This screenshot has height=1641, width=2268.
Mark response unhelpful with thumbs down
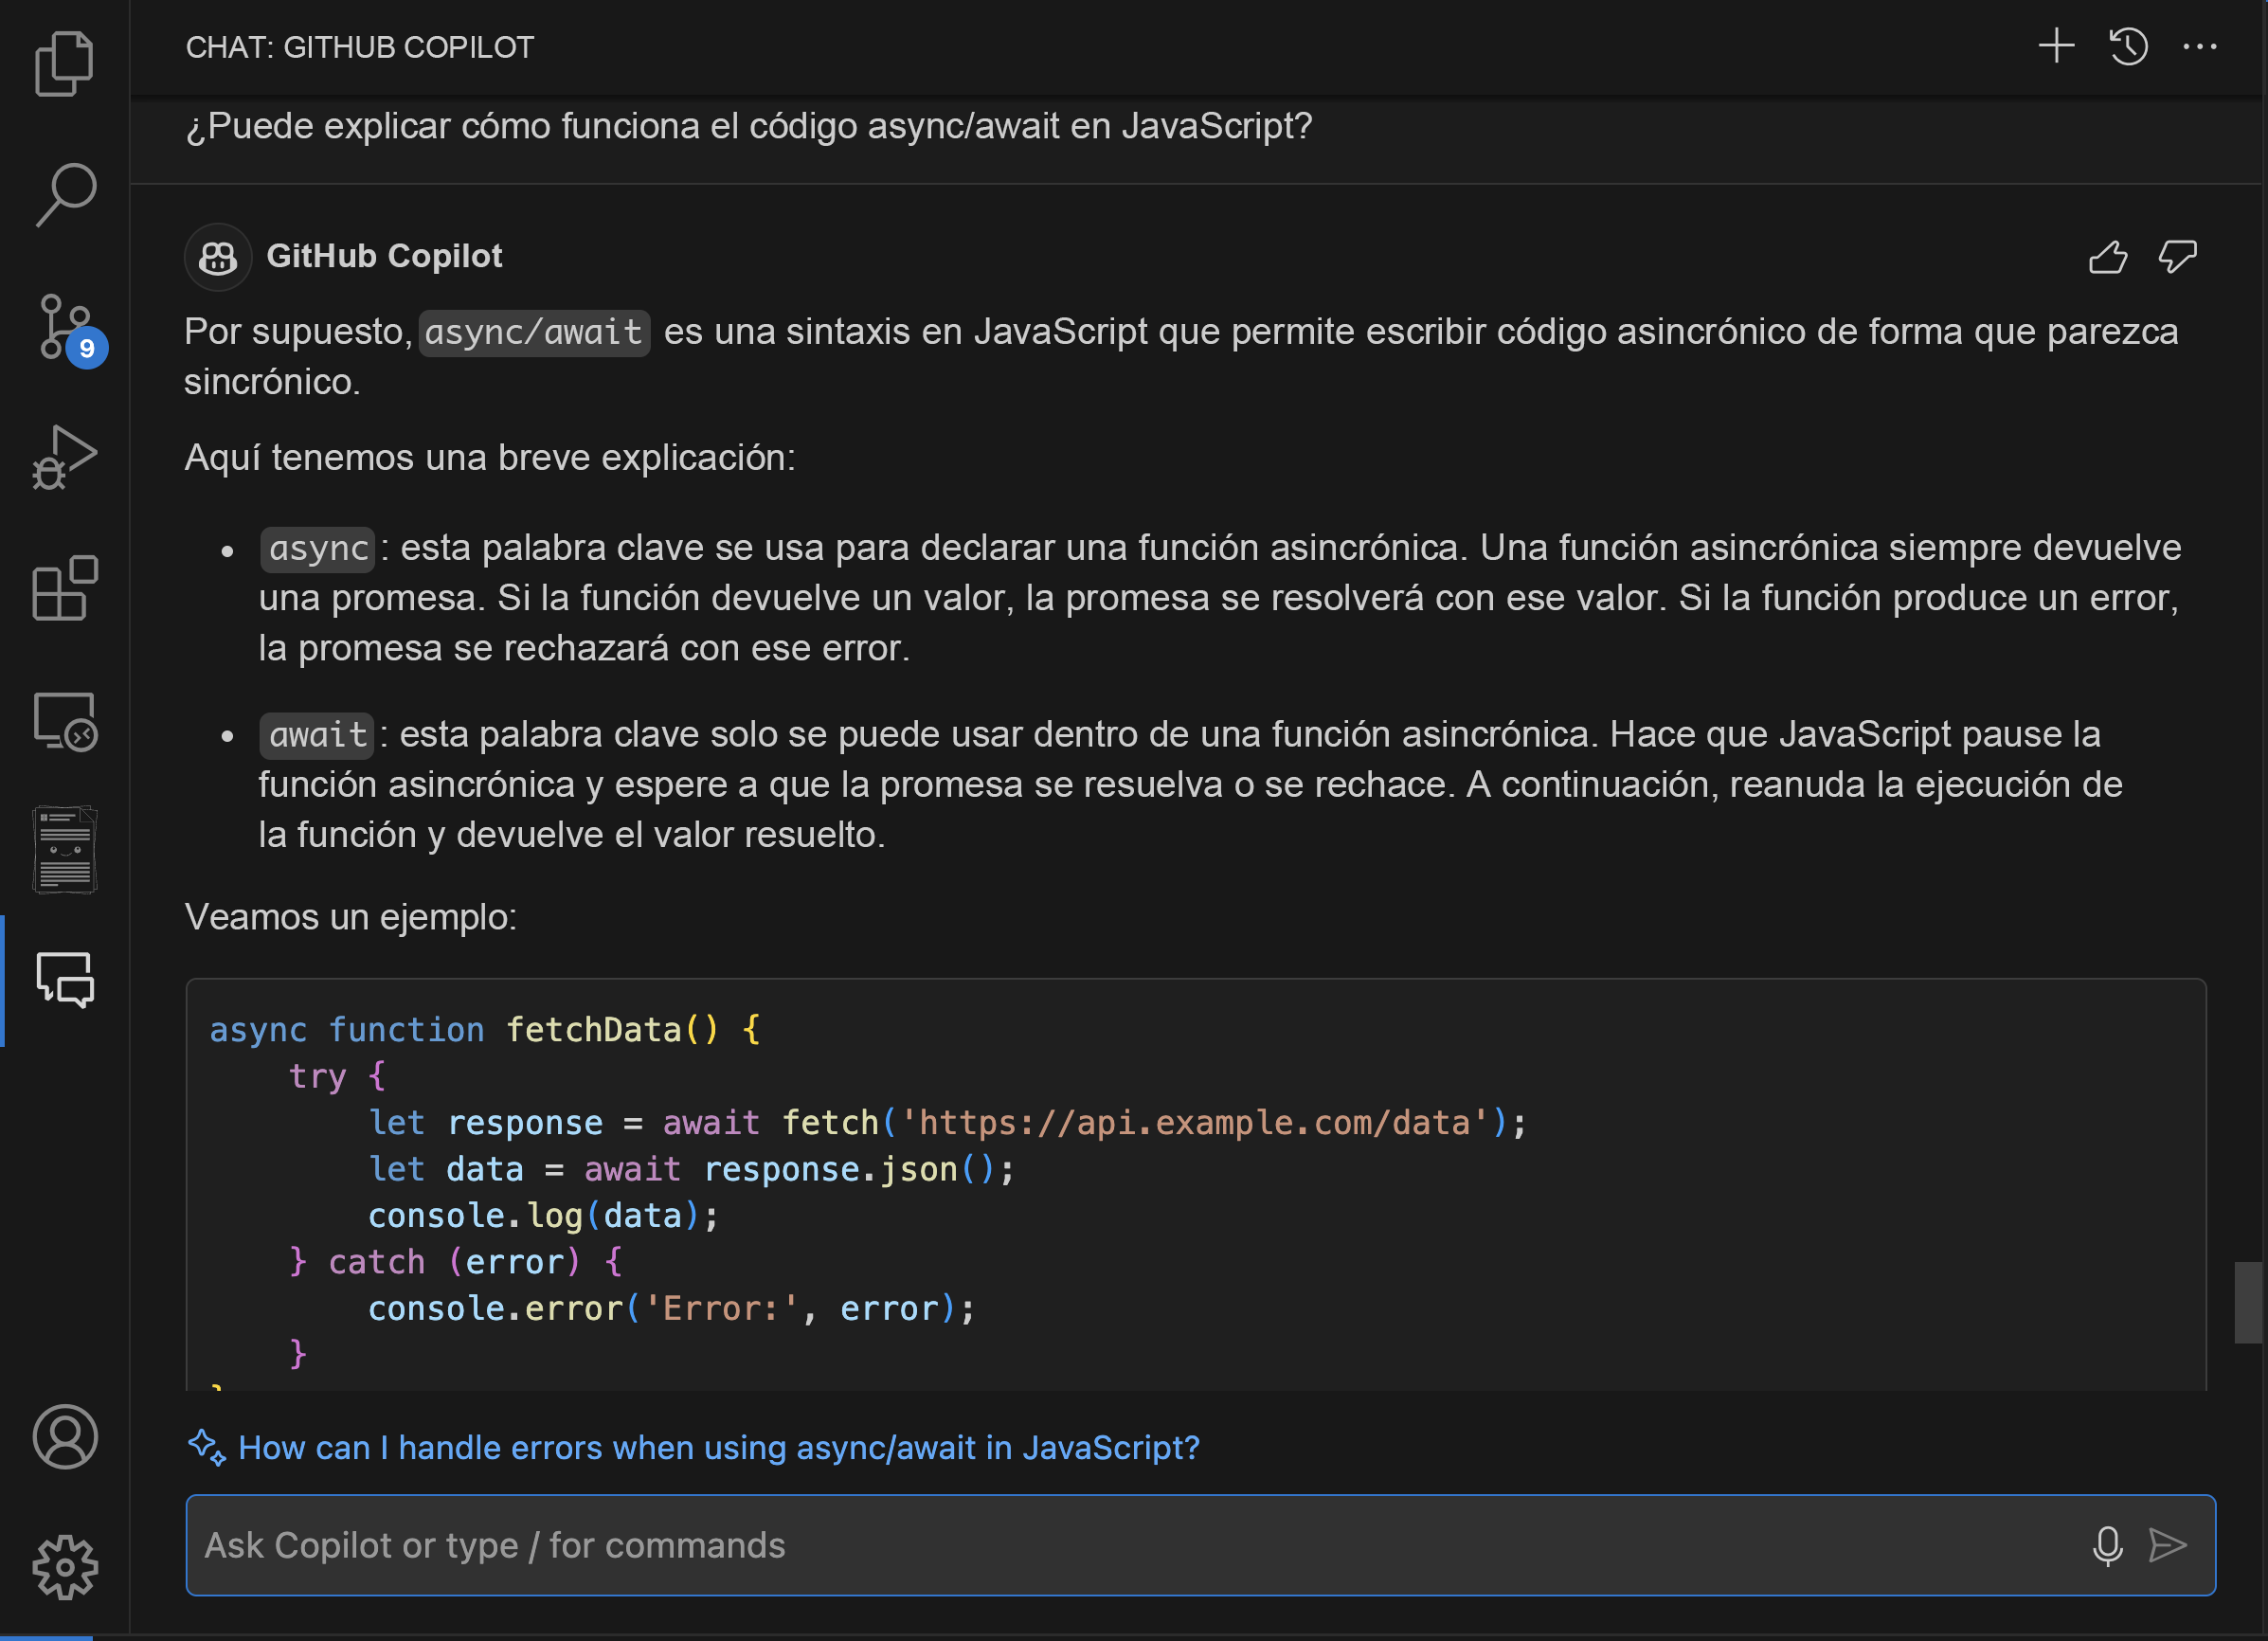[2176, 257]
